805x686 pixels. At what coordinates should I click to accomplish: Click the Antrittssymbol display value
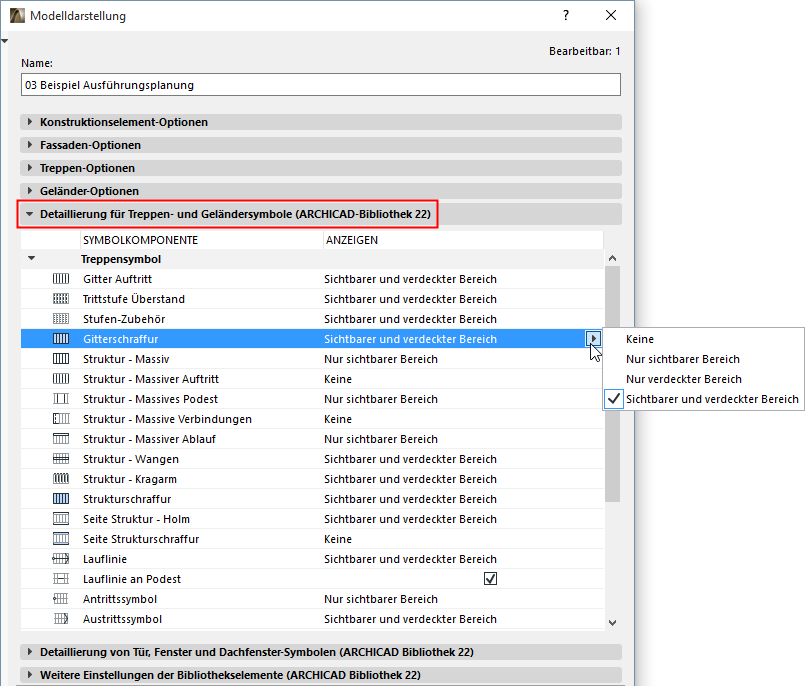[x=381, y=599]
